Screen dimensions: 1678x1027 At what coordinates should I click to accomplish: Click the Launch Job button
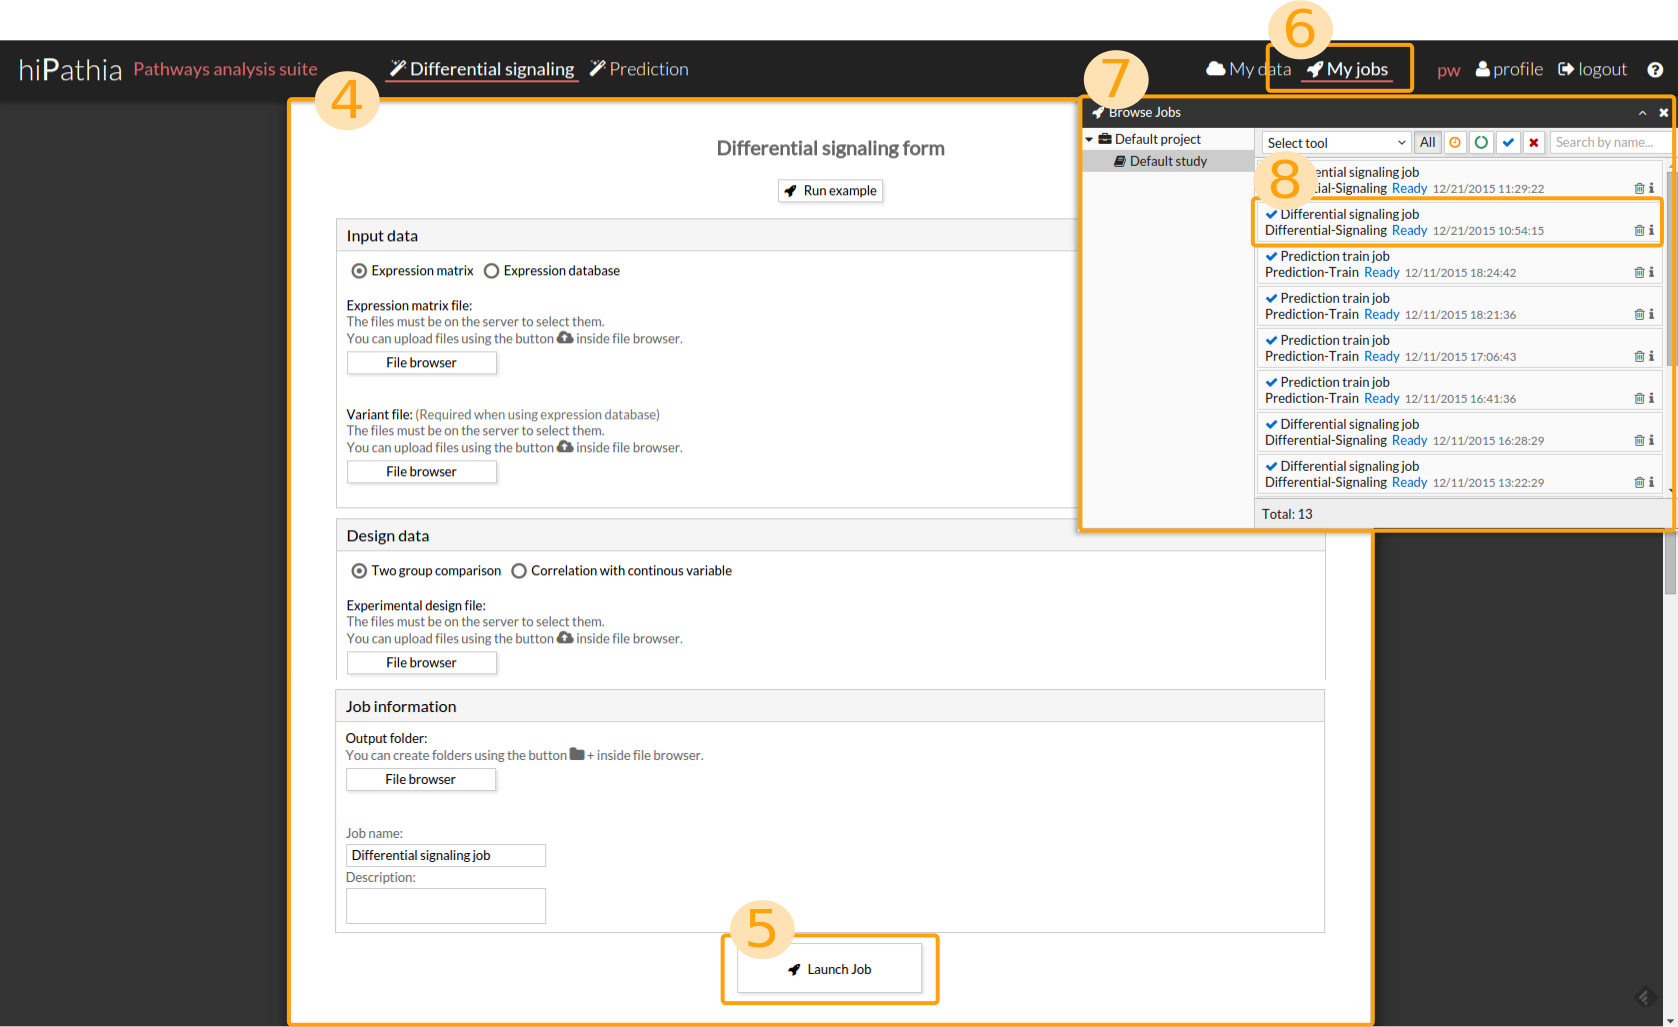829,969
